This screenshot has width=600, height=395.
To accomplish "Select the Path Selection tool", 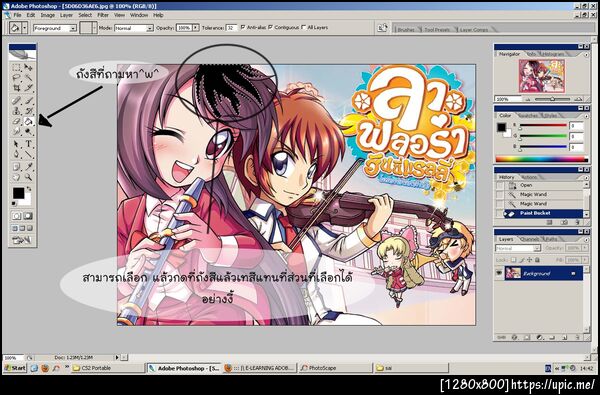I will tap(16, 144).
